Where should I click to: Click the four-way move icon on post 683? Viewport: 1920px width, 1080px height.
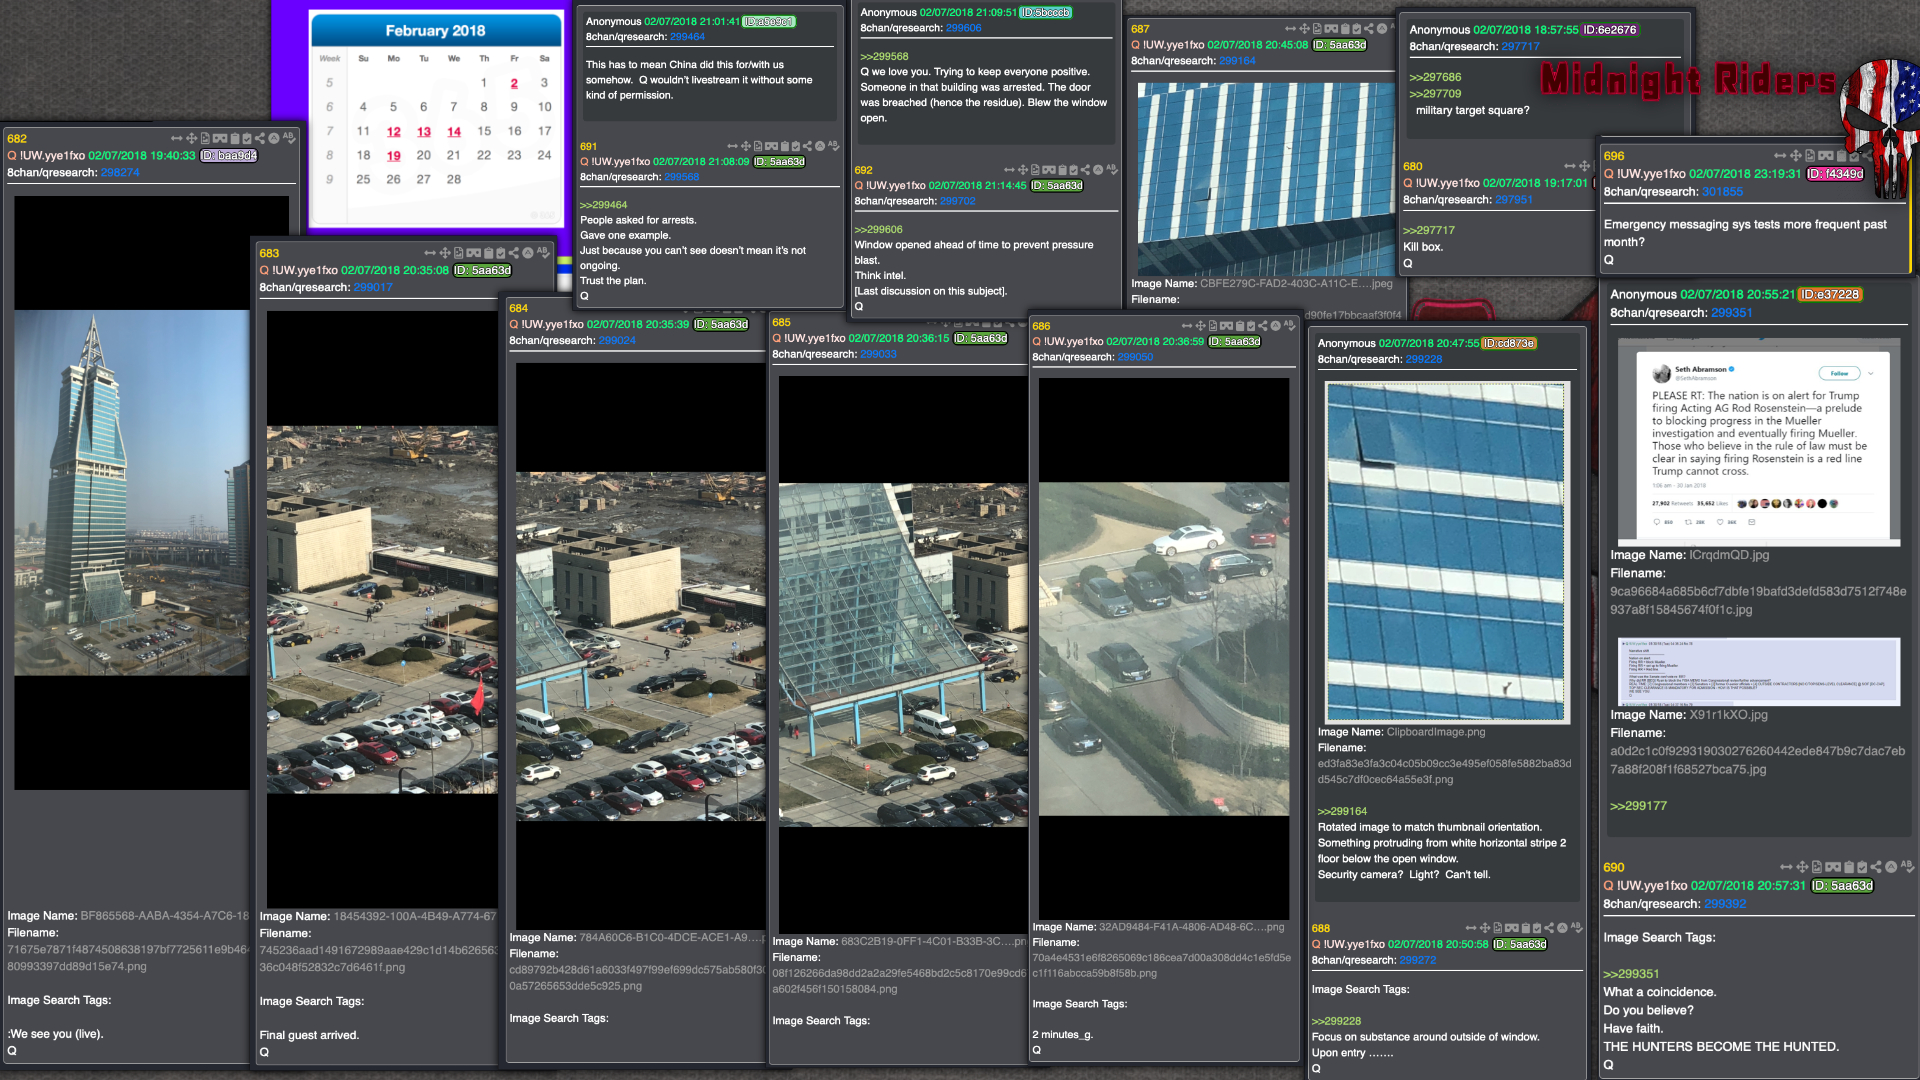(445, 253)
